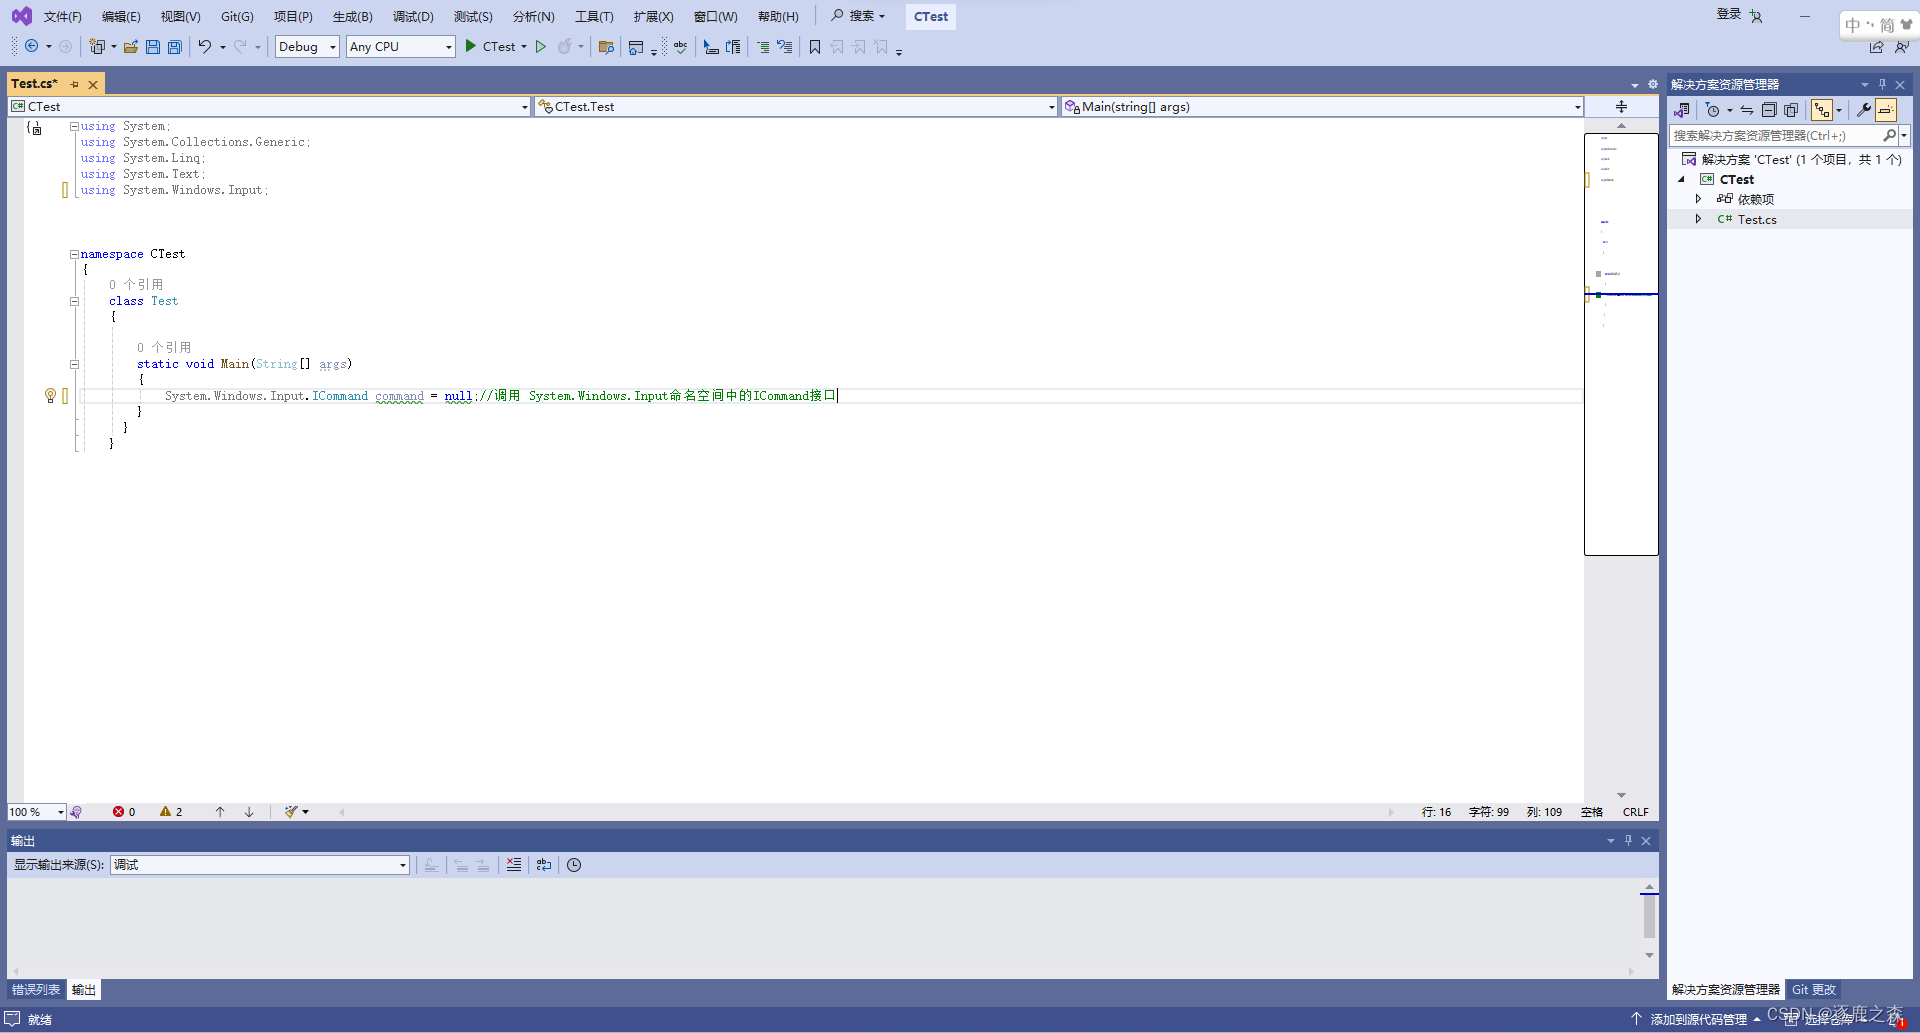Open the CTest project scope dropdown

click(269, 107)
